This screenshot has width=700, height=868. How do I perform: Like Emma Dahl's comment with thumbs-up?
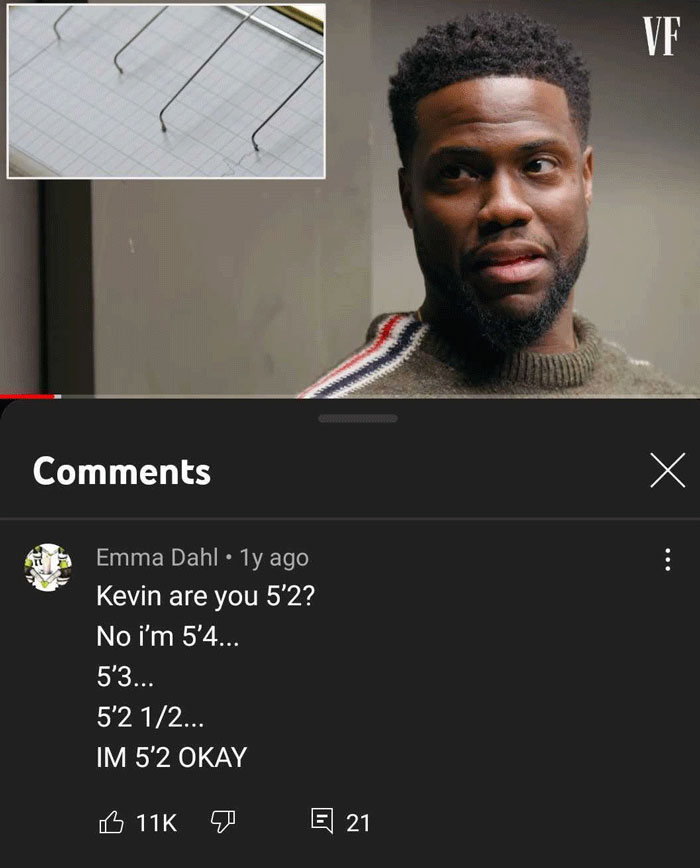pos(111,822)
